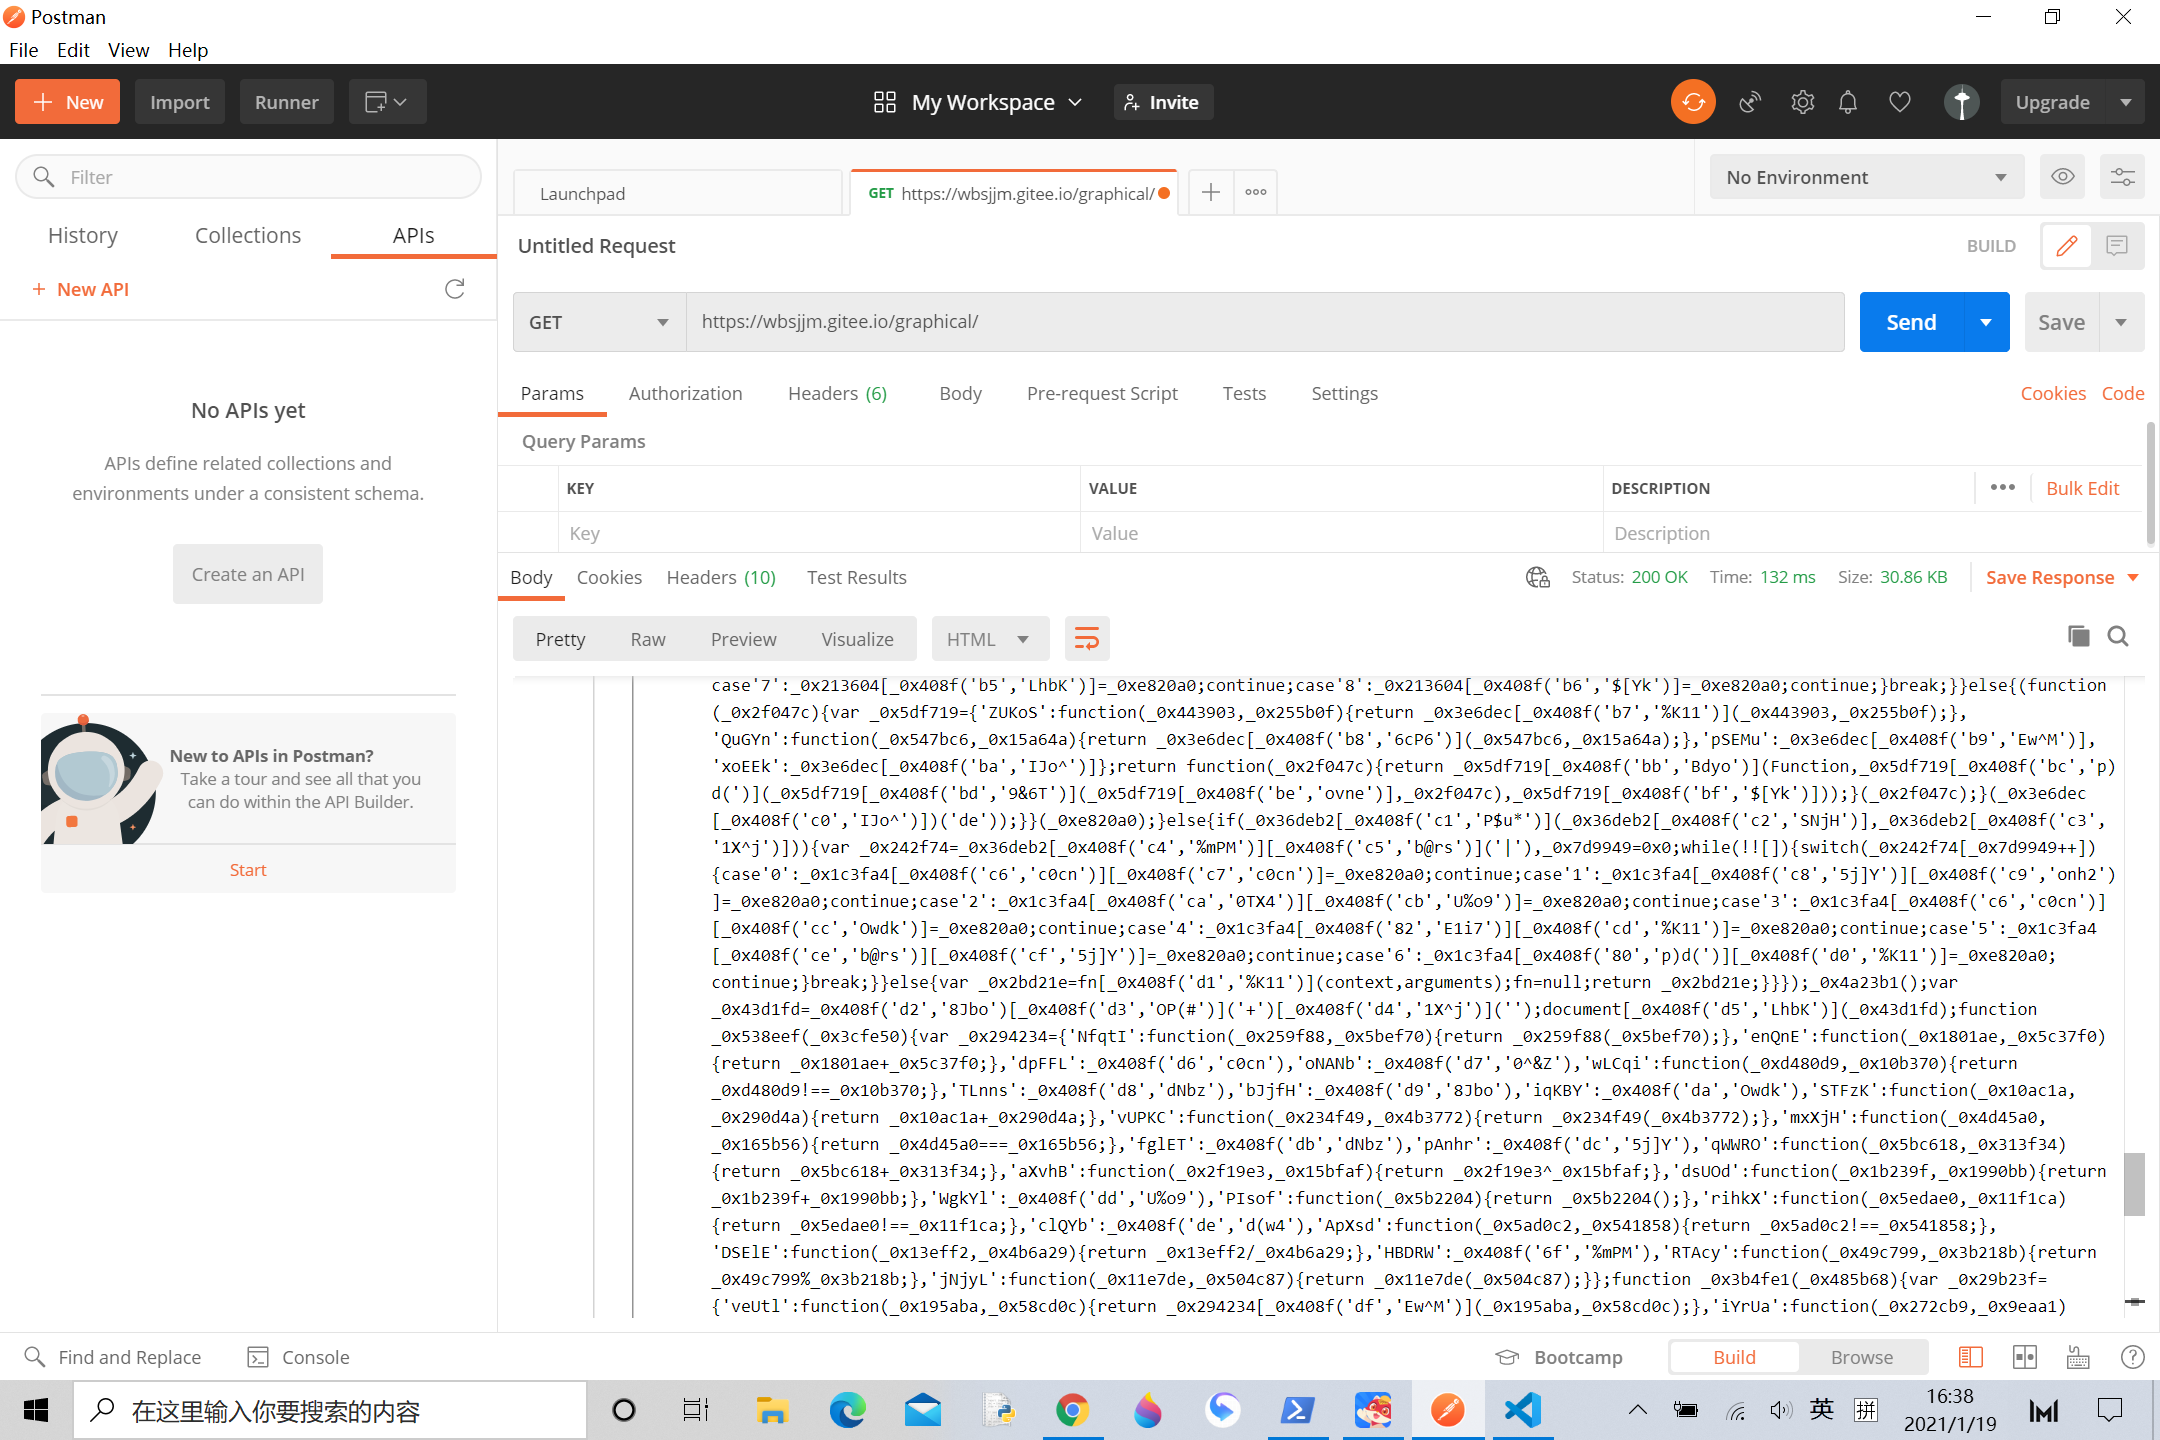
Task: Open the Save Response dropdown
Action: pos(2062,577)
